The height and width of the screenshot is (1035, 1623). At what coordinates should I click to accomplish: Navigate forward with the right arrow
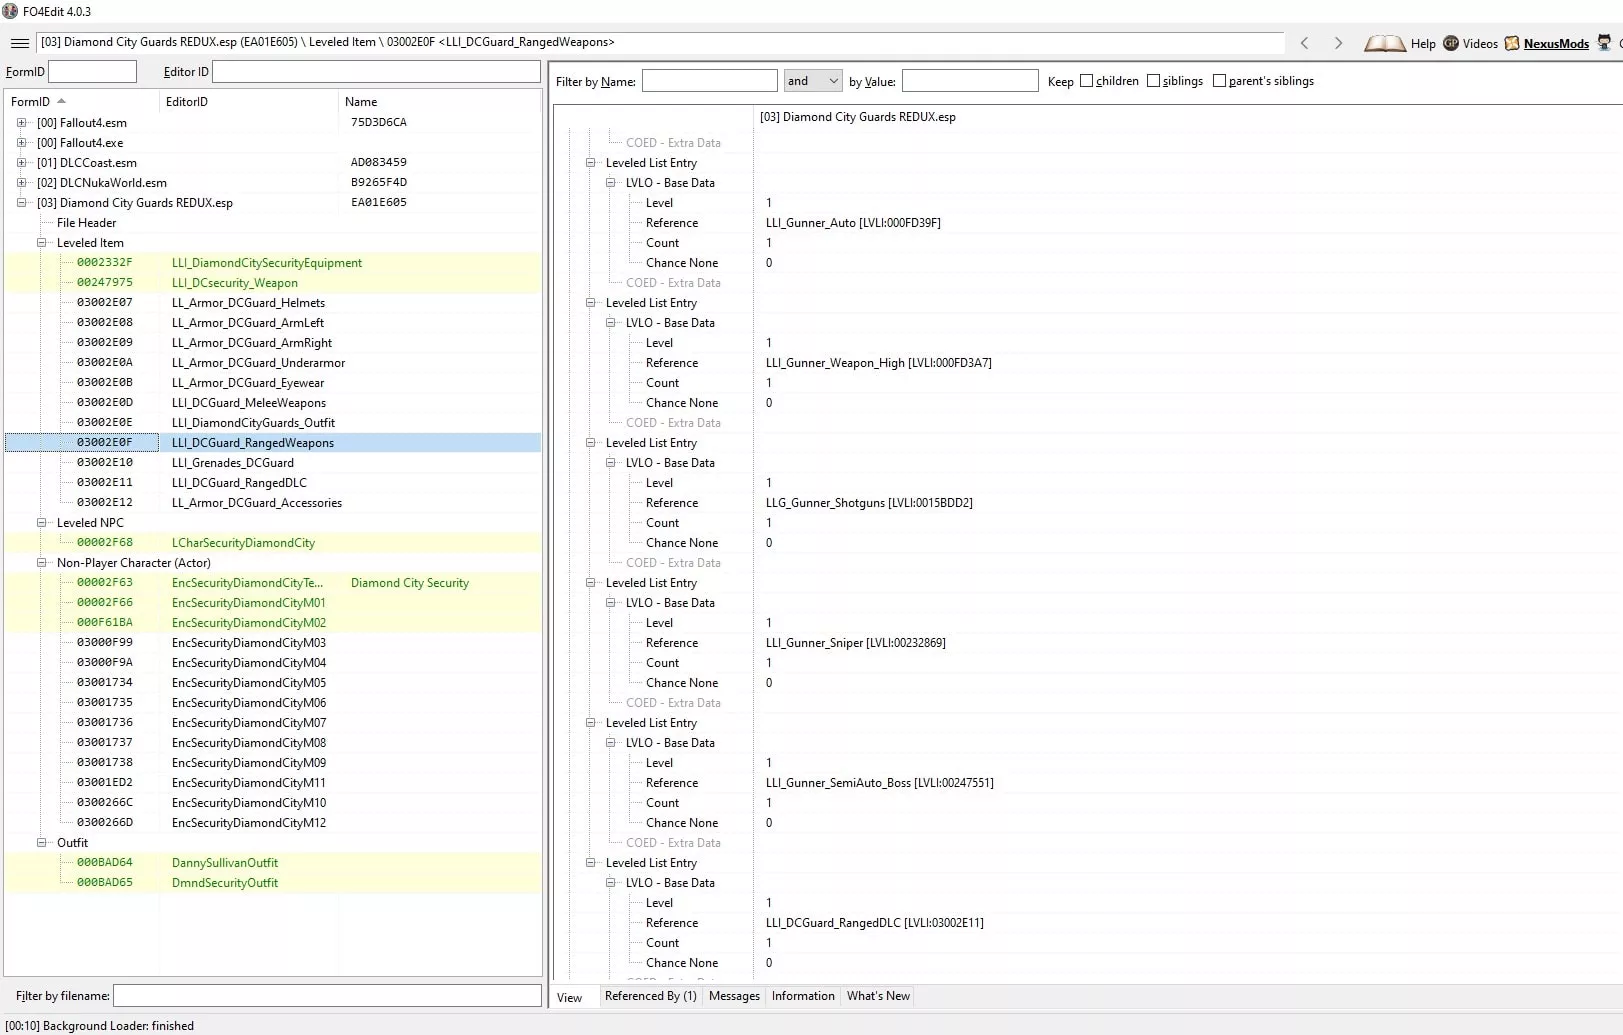1338,43
